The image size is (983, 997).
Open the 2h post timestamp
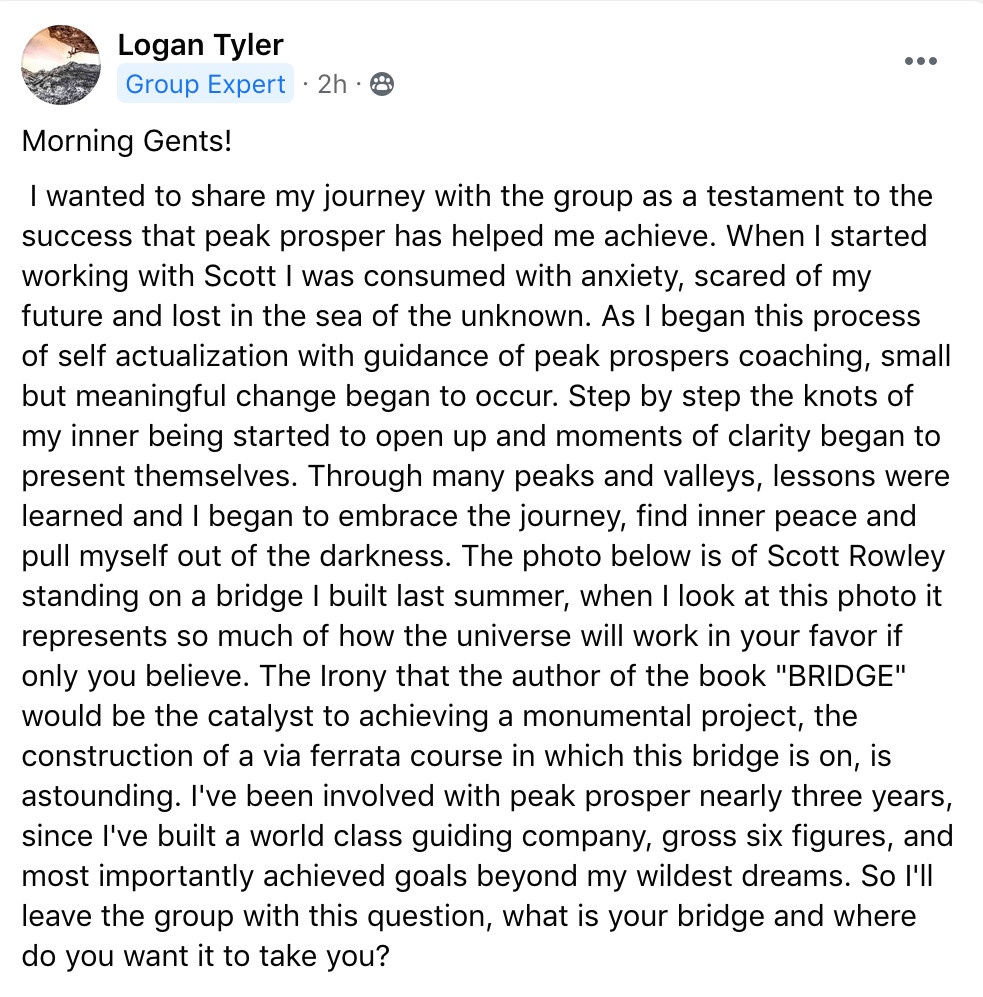(331, 85)
